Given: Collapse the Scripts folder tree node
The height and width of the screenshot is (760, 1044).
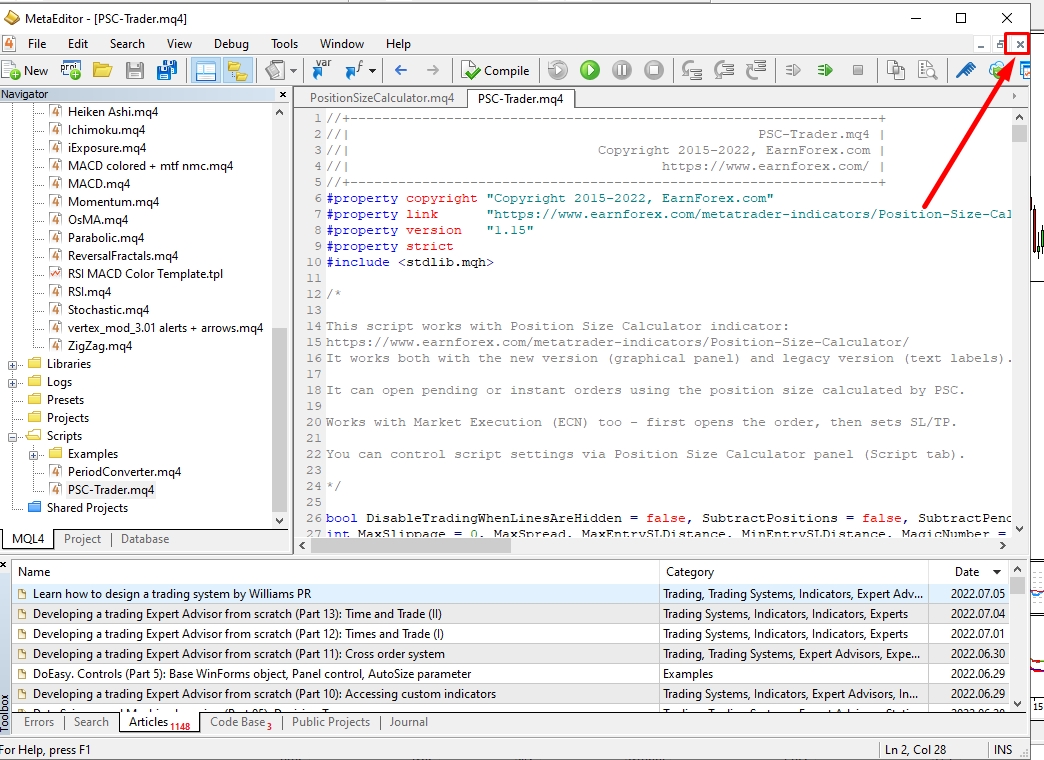Looking at the screenshot, I should (14, 436).
